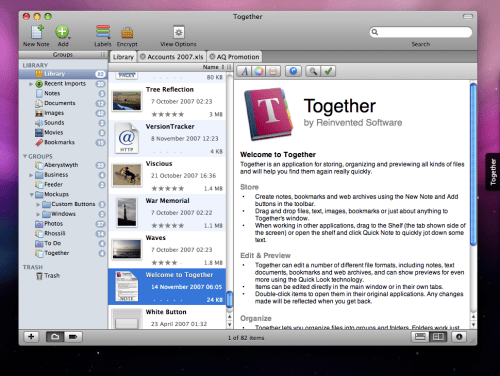Switch to AQ Promotion tab
Image resolution: width=500 pixels, height=376 pixels.
coord(234,57)
